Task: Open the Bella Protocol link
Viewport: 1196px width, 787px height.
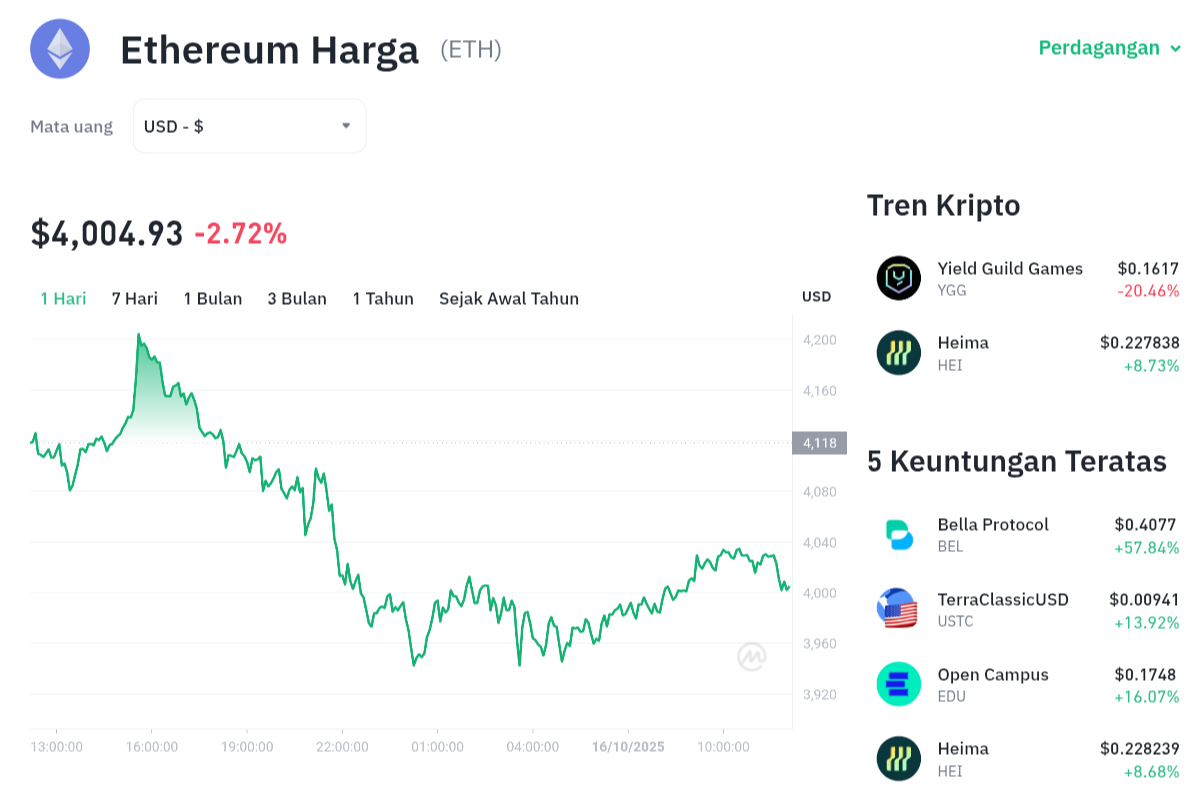Action: click(x=993, y=524)
